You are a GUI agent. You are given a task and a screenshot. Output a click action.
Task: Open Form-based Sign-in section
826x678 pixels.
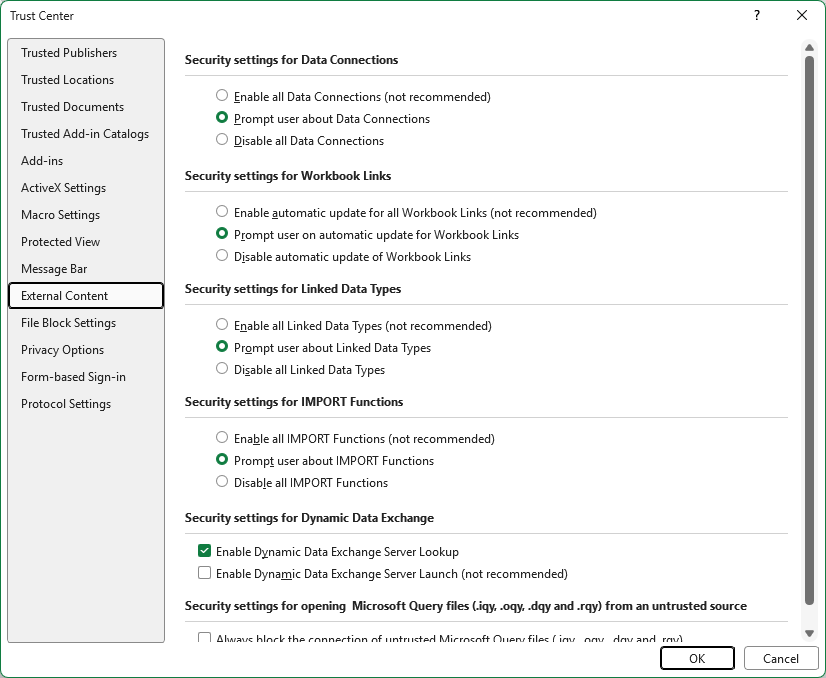coord(86,377)
